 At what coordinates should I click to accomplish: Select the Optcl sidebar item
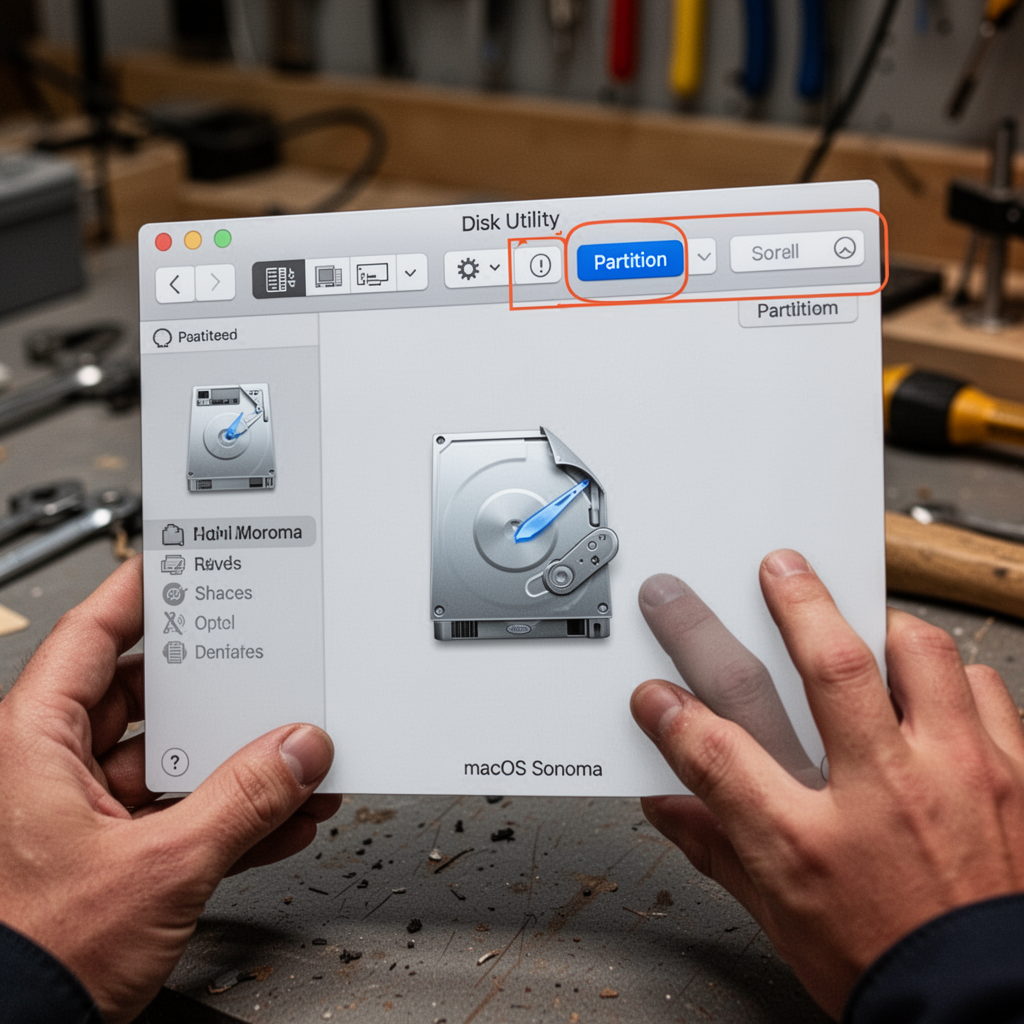(x=214, y=623)
